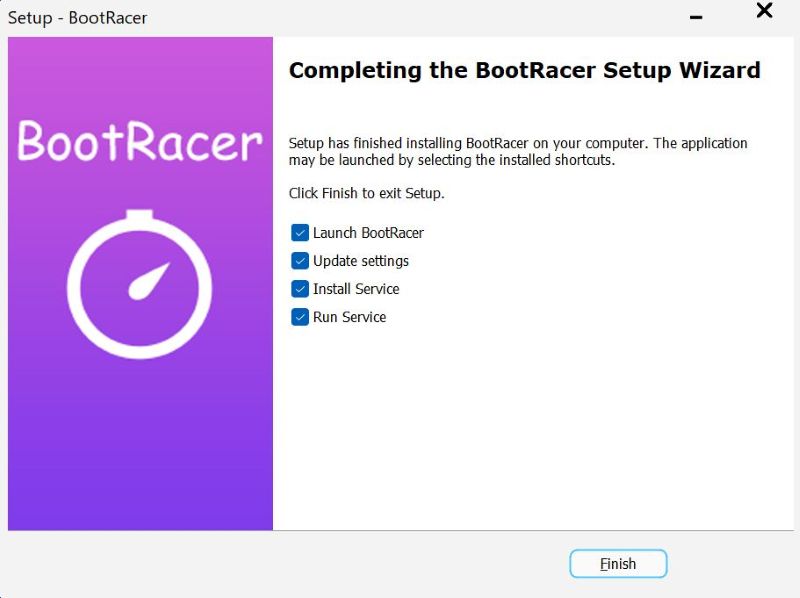
Task: Click Finish to exit Setup
Action: (x=618, y=564)
